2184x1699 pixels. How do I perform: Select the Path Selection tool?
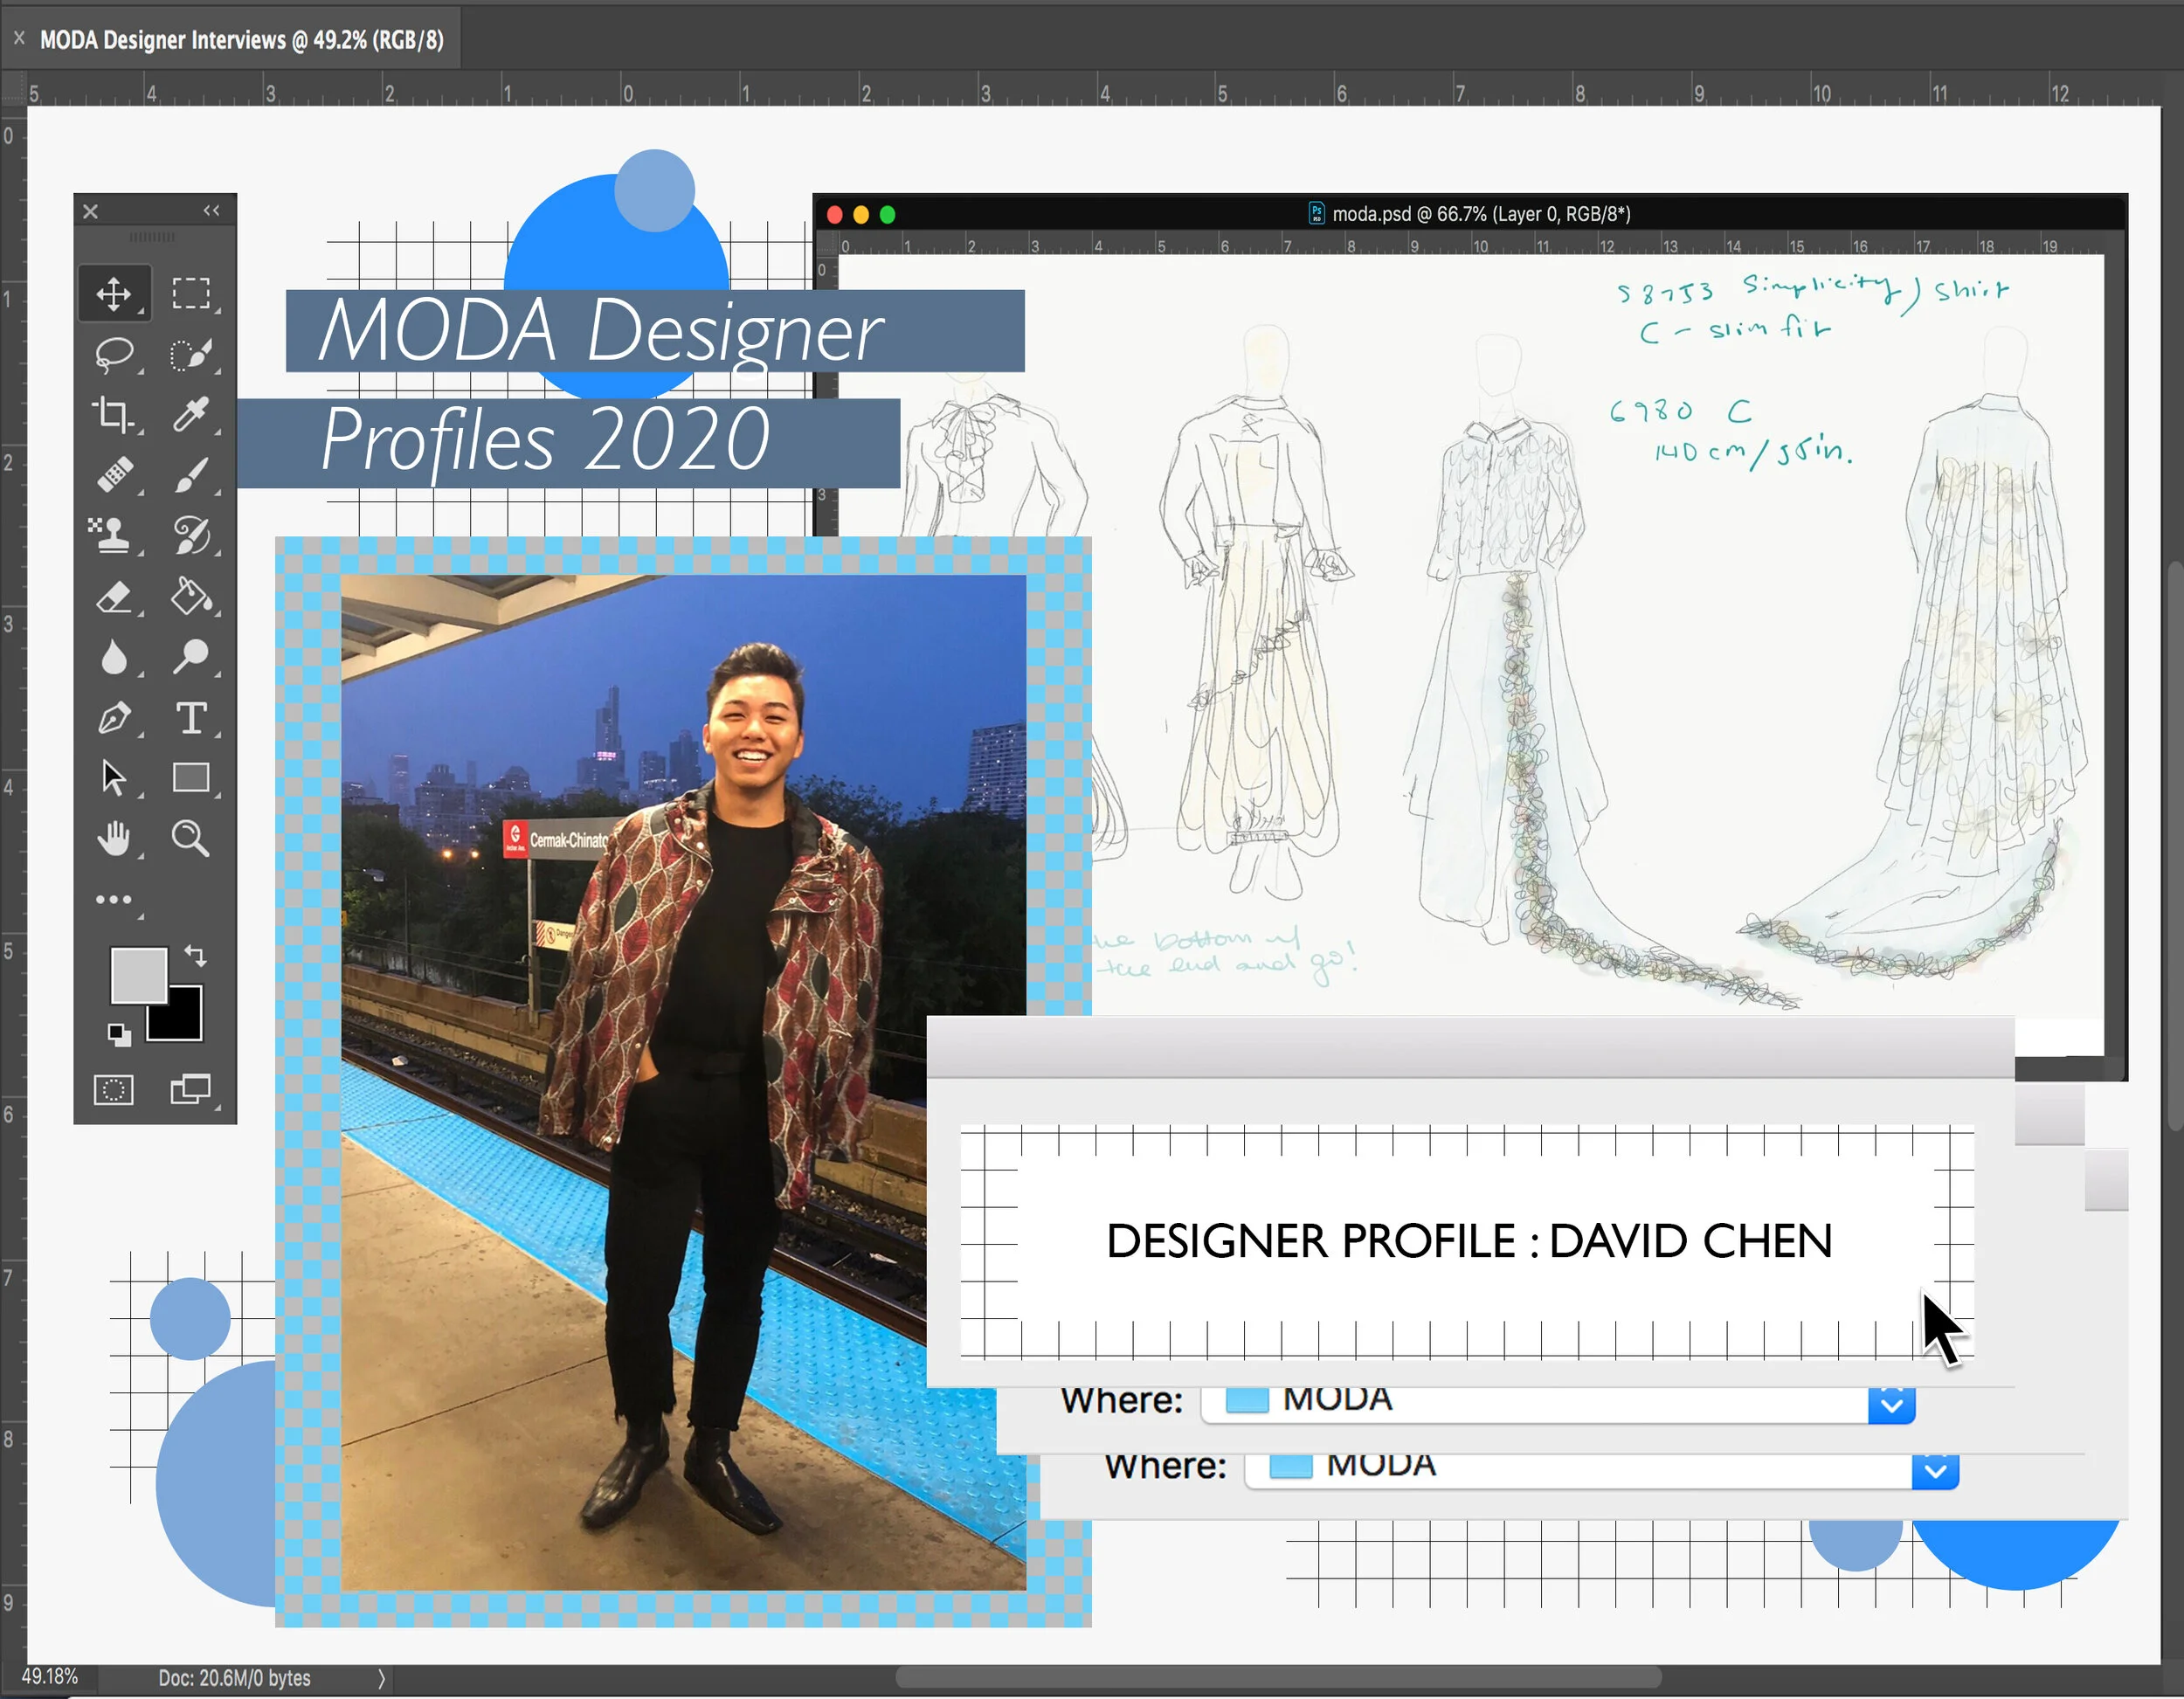tap(114, 778)
